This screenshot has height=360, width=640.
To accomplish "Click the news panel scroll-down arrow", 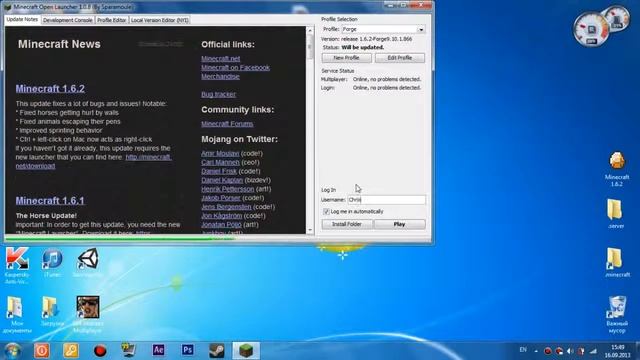I will pyautogui.click(x=310, y=230).
